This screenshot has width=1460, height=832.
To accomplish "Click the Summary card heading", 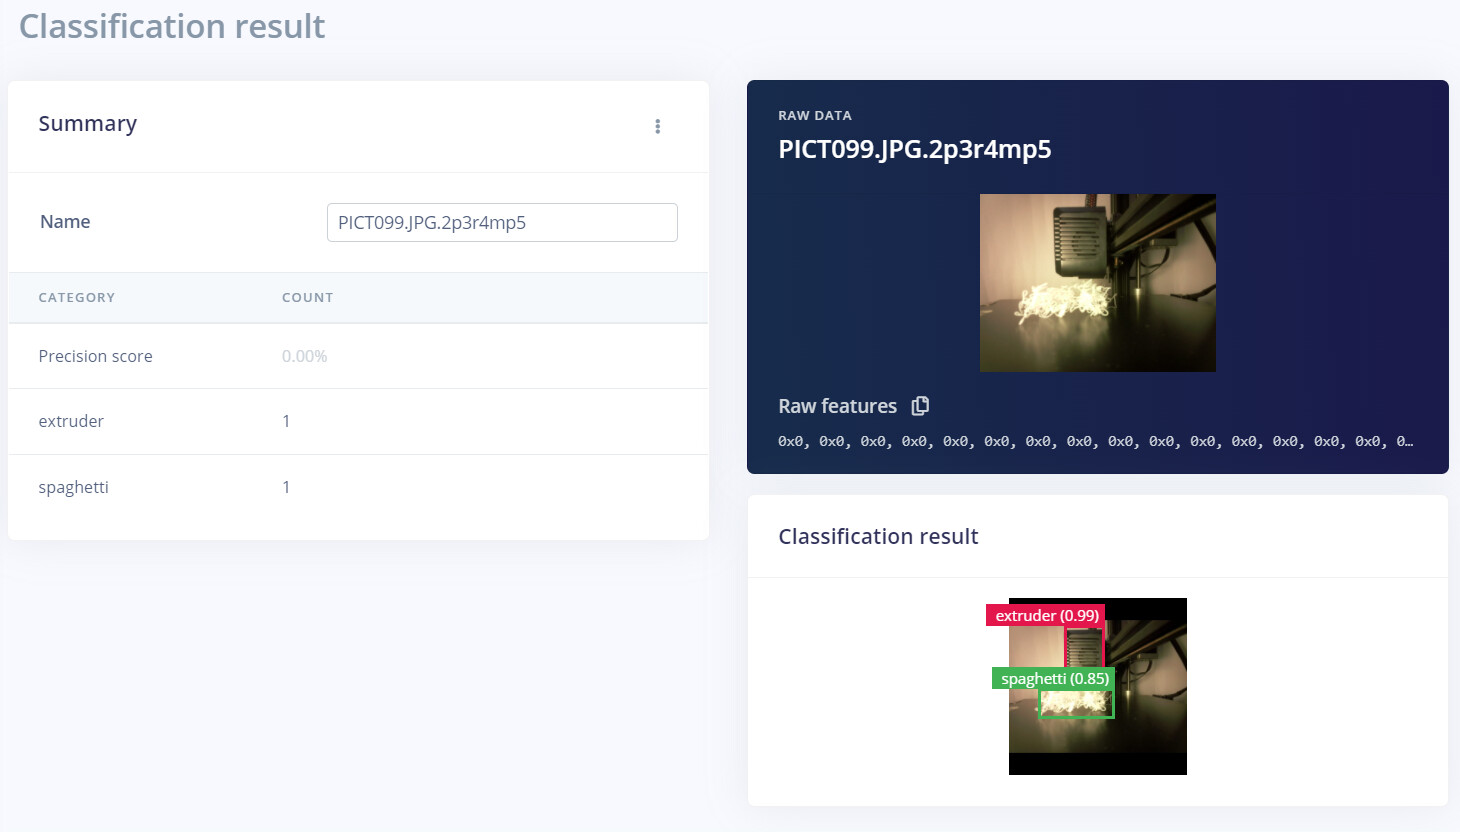I will coord(88,124).
